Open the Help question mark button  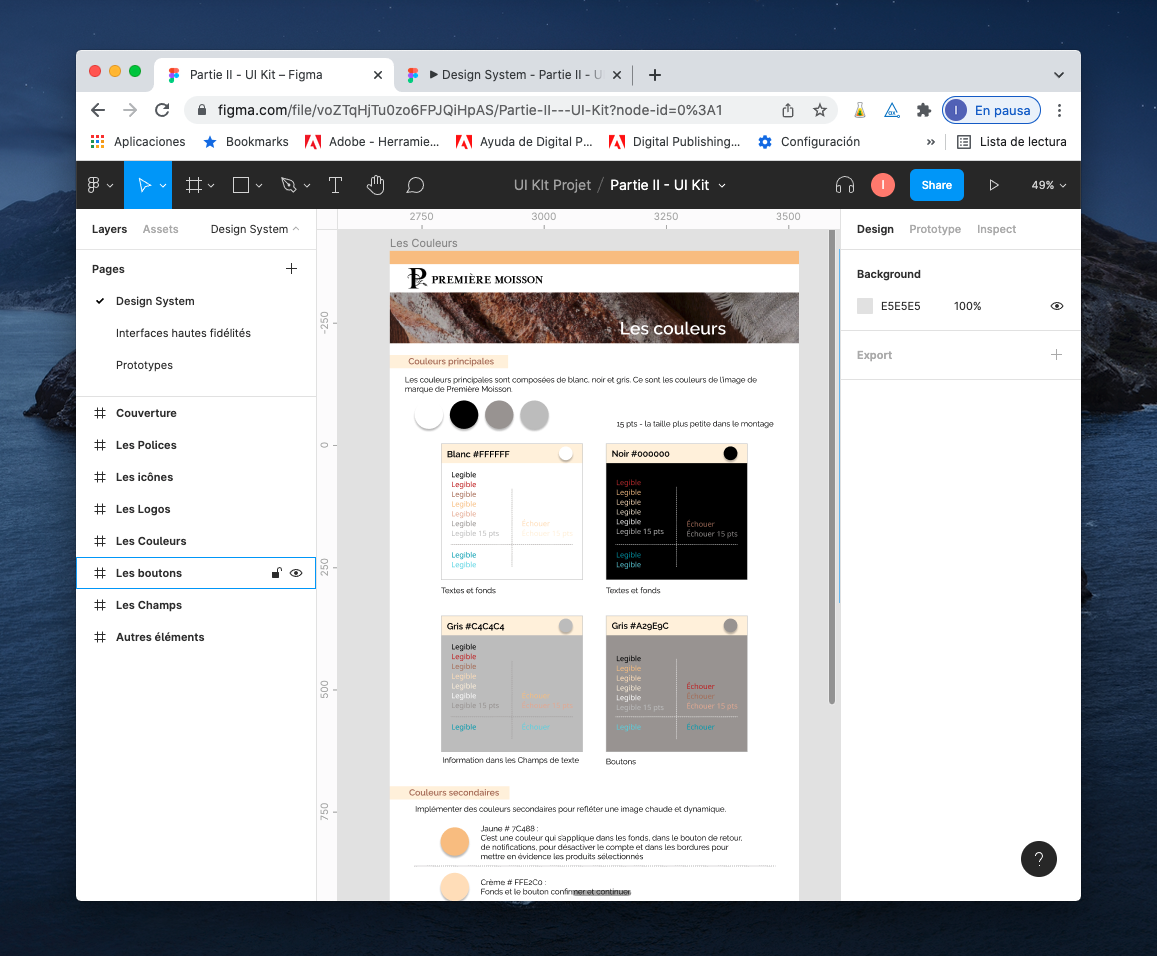point(1038,858)
